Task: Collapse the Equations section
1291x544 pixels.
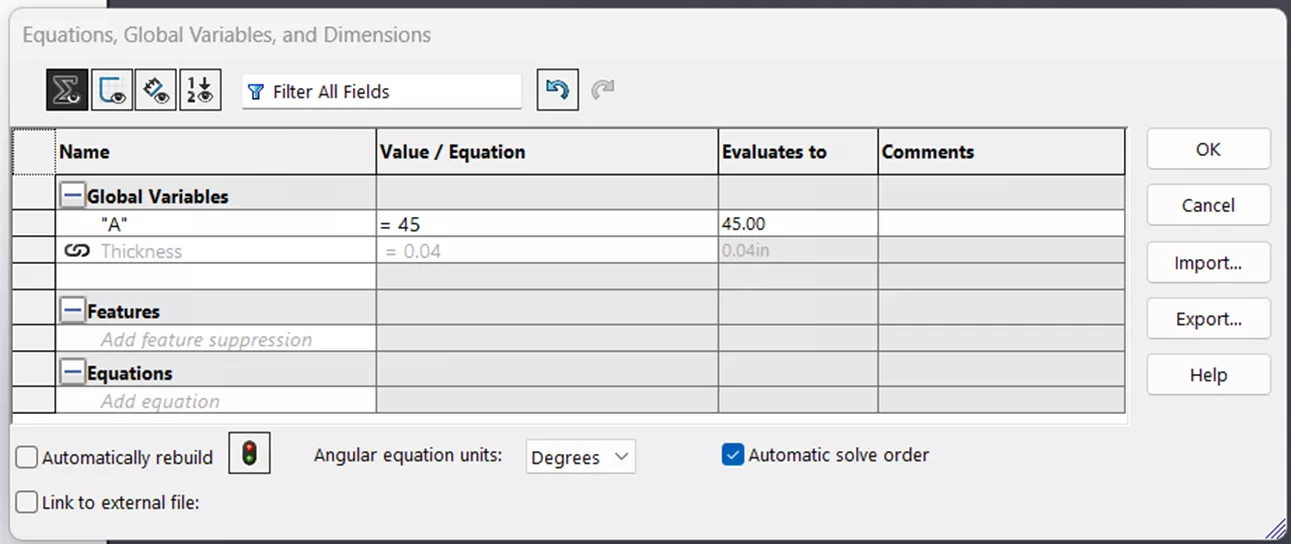Action: [72, 373]
